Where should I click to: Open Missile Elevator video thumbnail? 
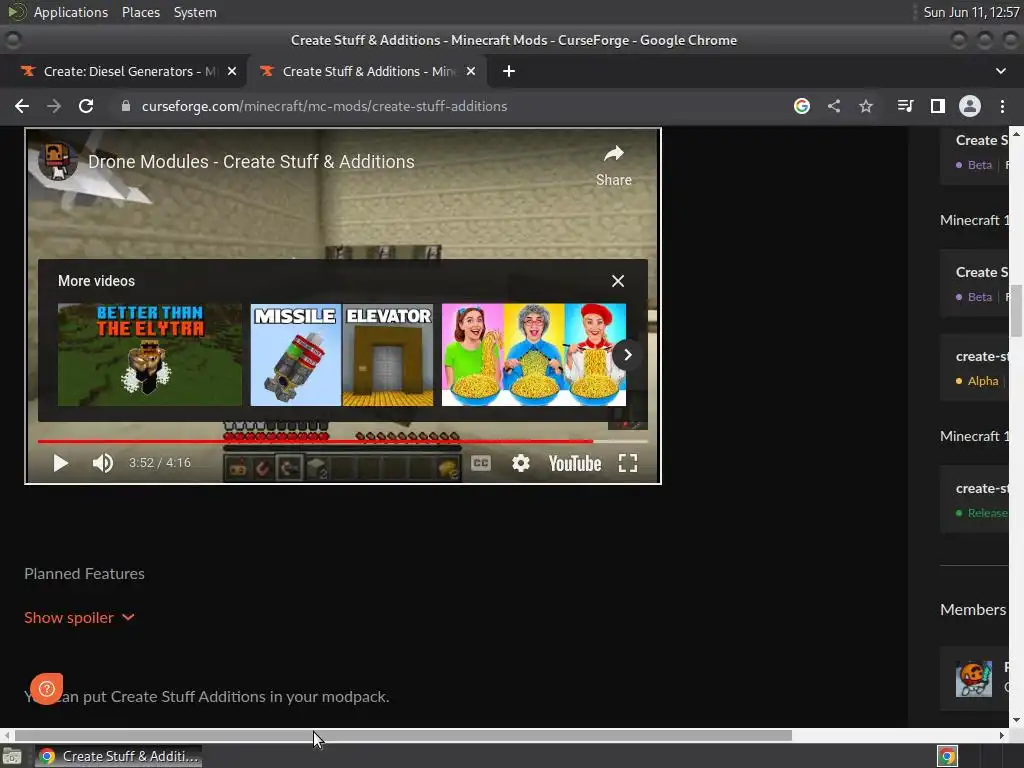pos(342,355)
